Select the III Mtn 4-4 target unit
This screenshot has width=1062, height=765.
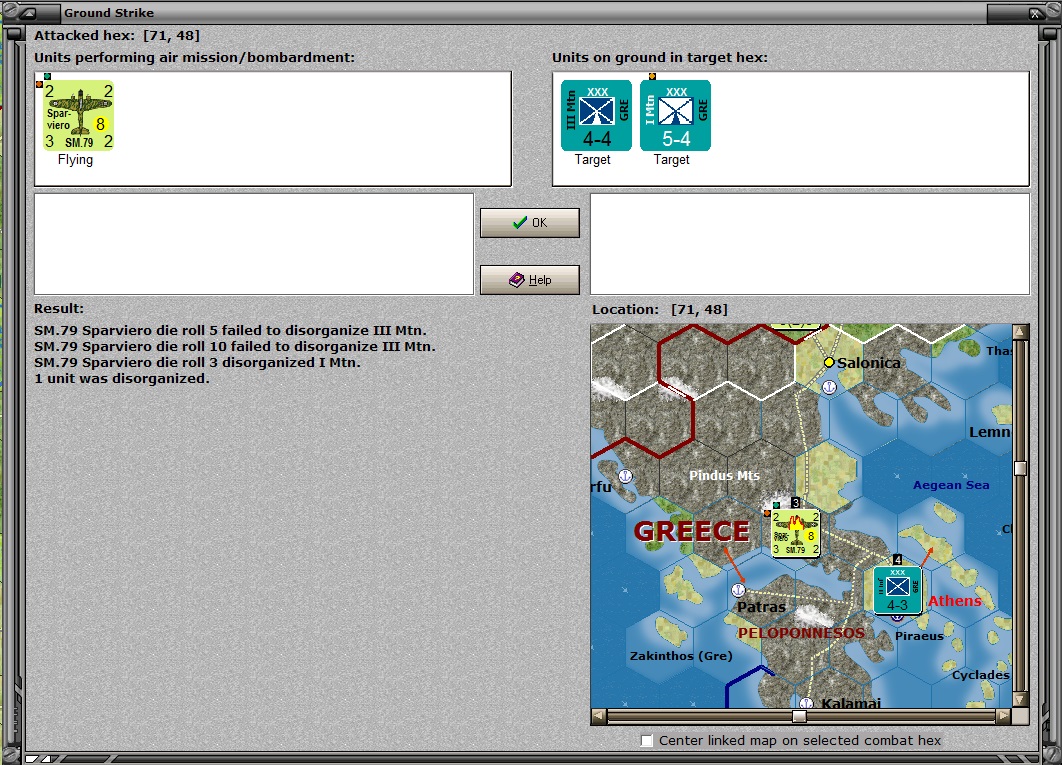(596, 115)
